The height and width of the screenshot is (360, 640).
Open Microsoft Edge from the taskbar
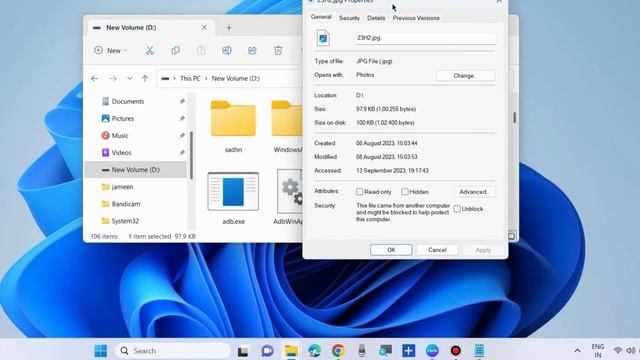315,351
